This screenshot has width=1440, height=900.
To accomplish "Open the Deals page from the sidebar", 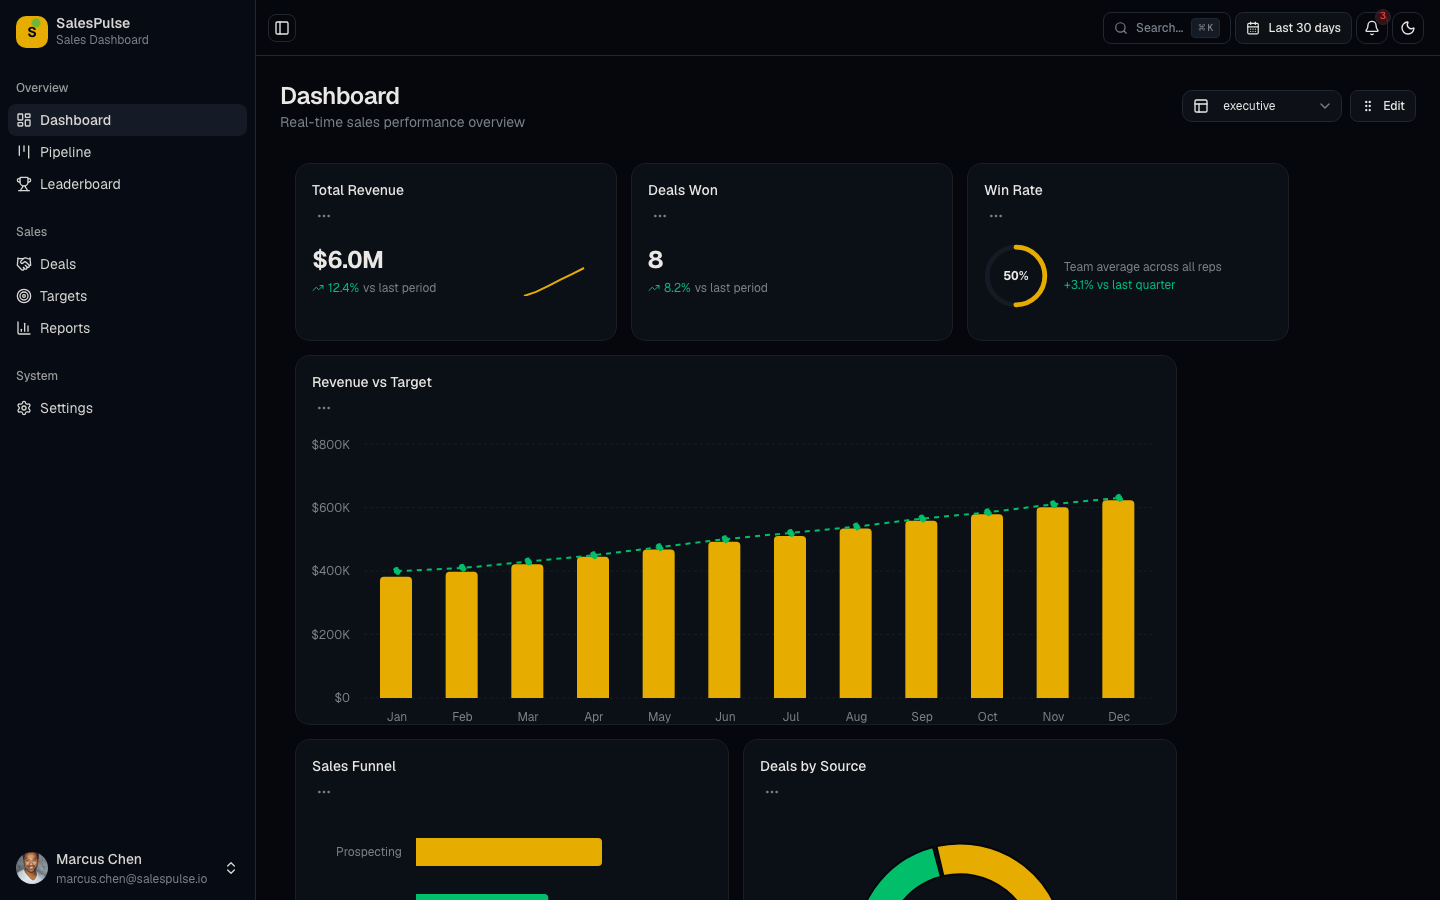I will tap(58, 264).
